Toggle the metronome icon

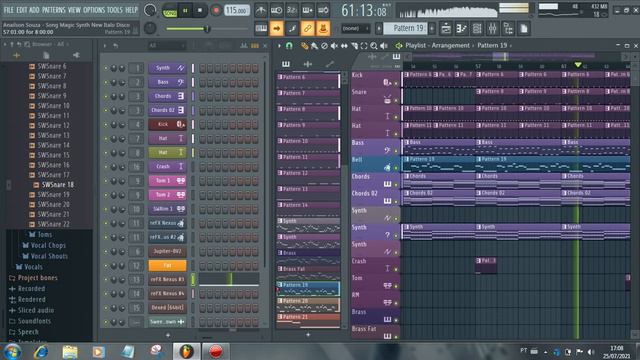pos(261,10)
